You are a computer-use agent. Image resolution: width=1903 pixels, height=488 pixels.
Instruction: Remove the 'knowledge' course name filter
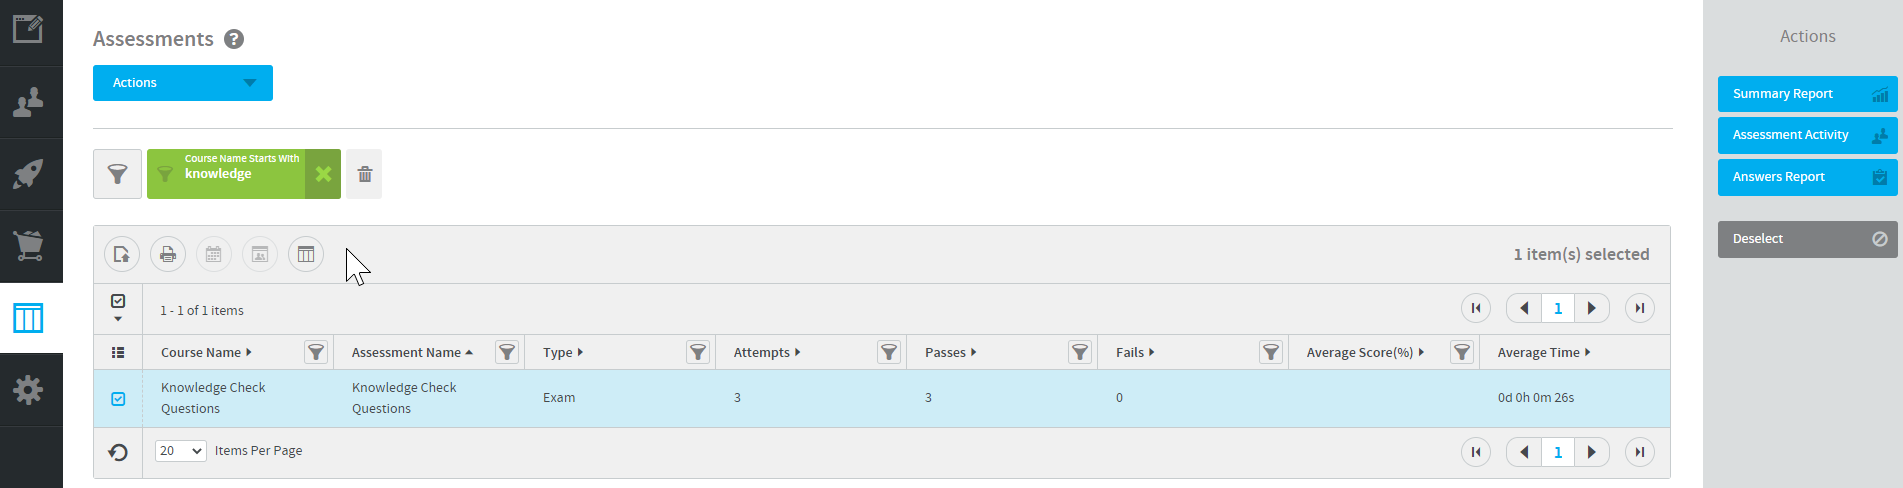[x=323, y=174]
